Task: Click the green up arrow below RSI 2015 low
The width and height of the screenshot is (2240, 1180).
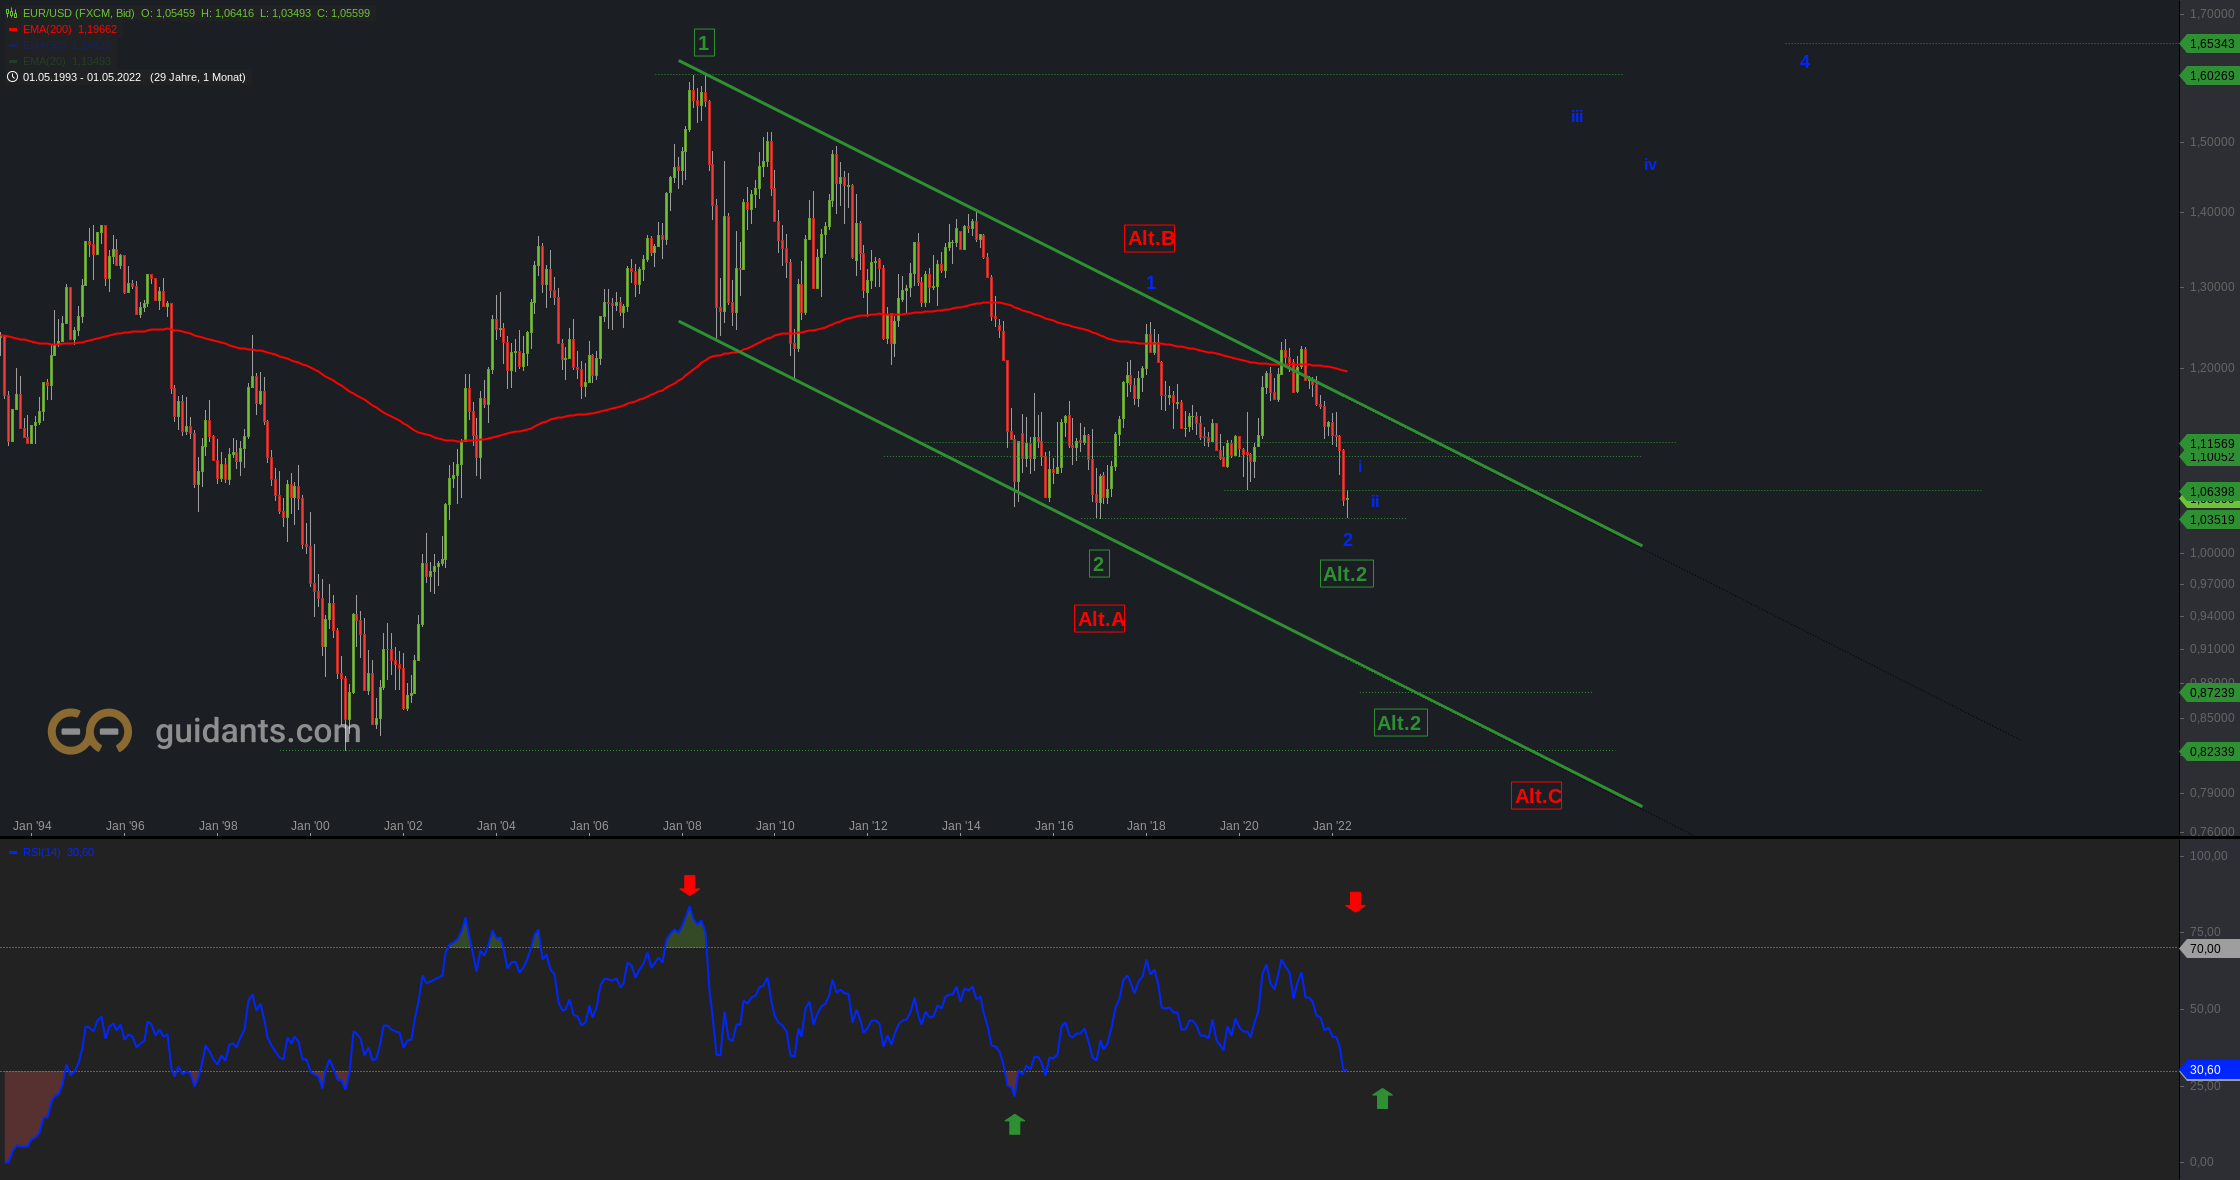Action: (1014, 1125)
